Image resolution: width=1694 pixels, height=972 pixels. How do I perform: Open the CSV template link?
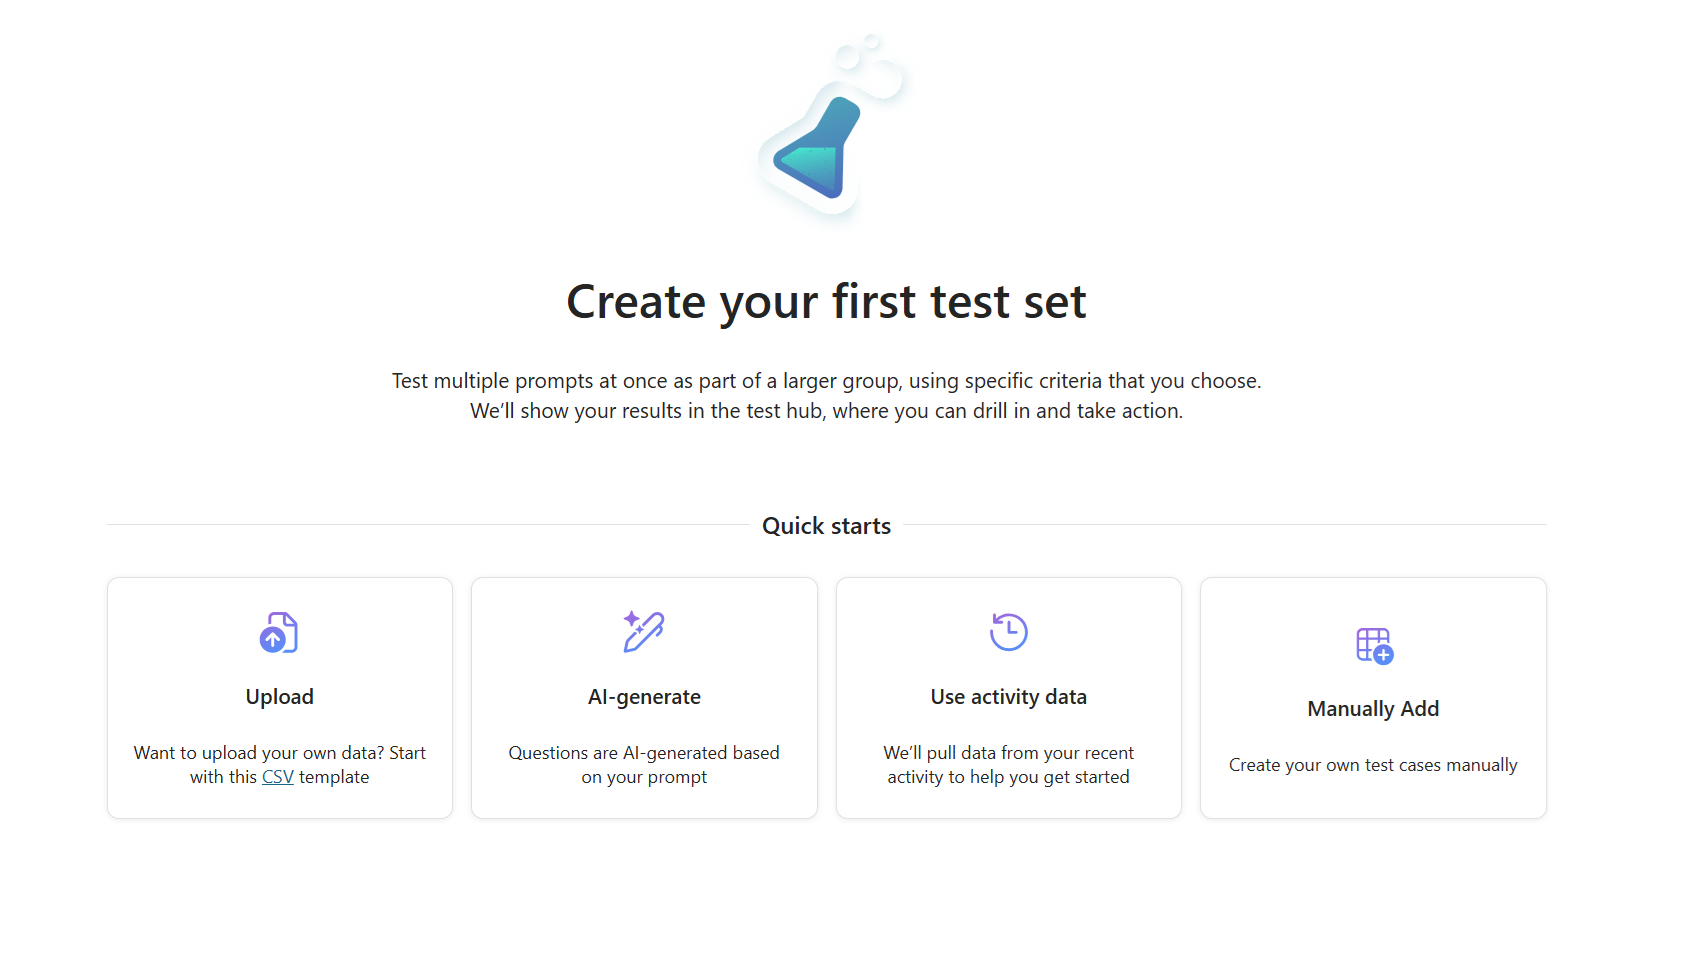[277, 776]
